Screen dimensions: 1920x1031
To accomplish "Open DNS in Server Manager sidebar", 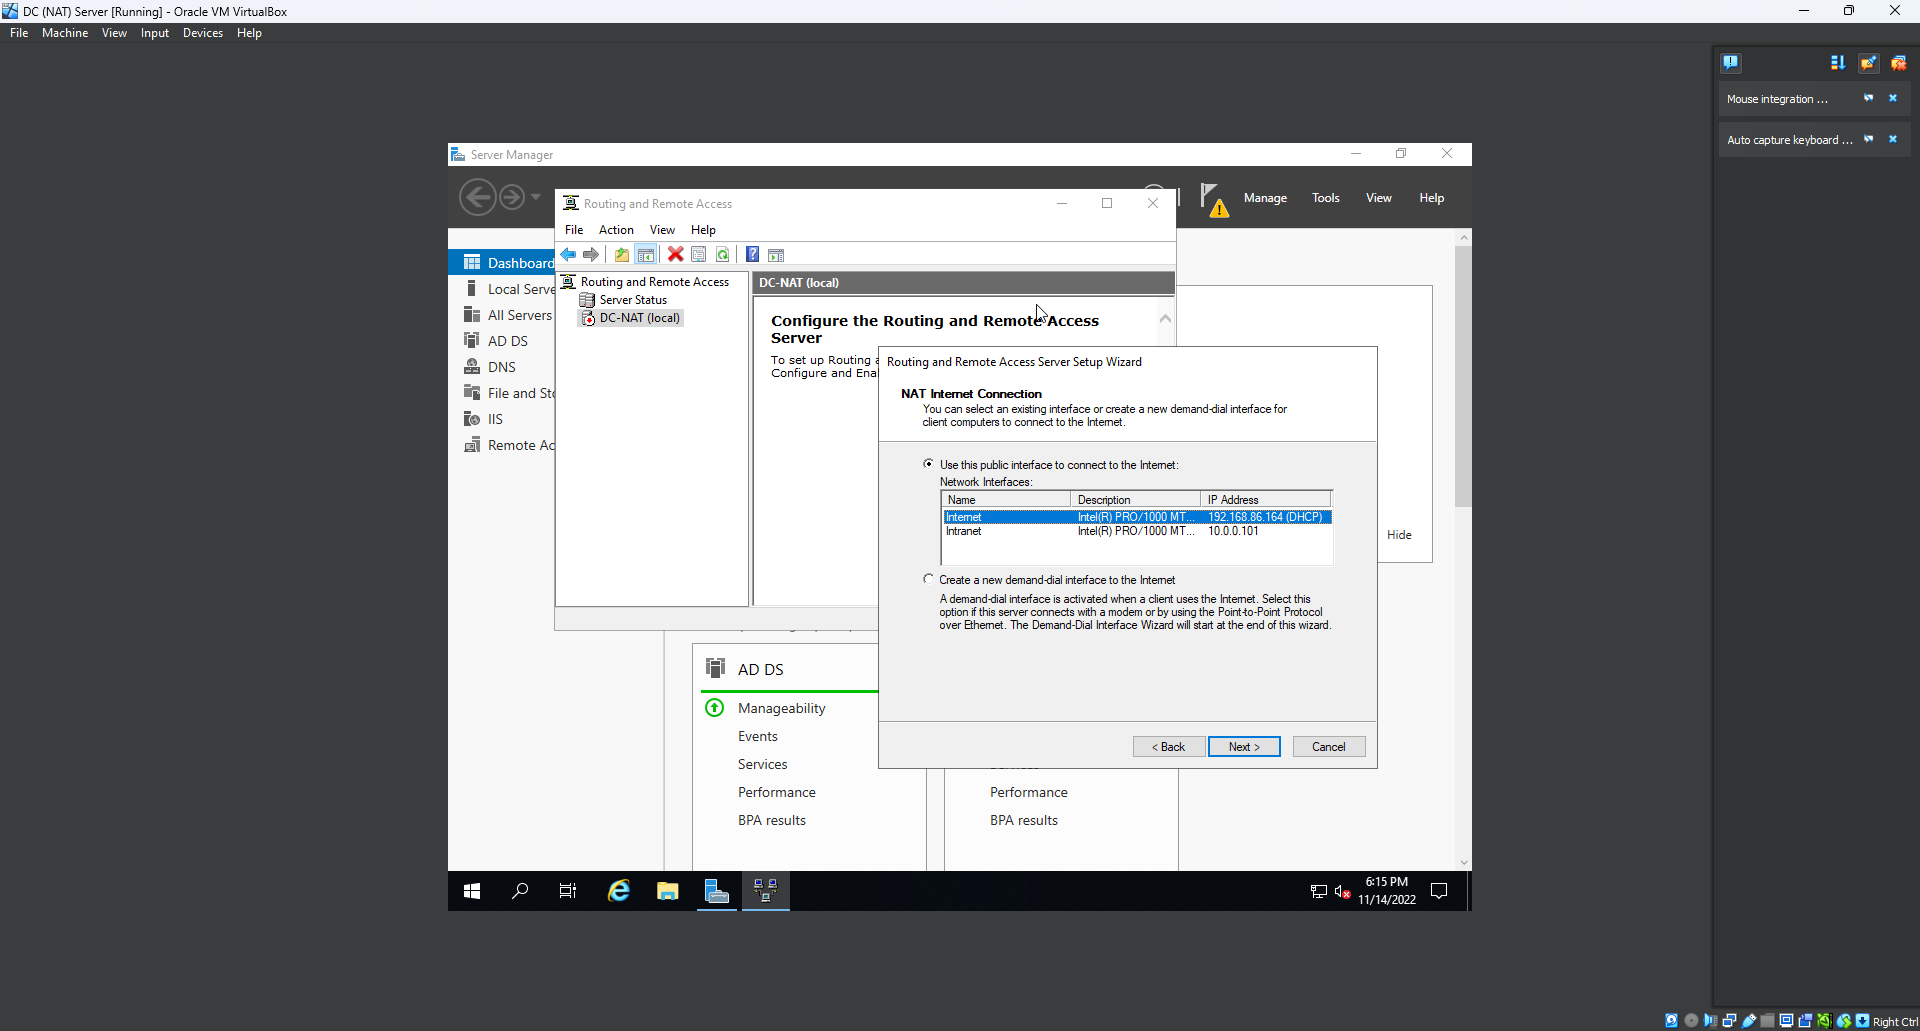I will [502, 367].
